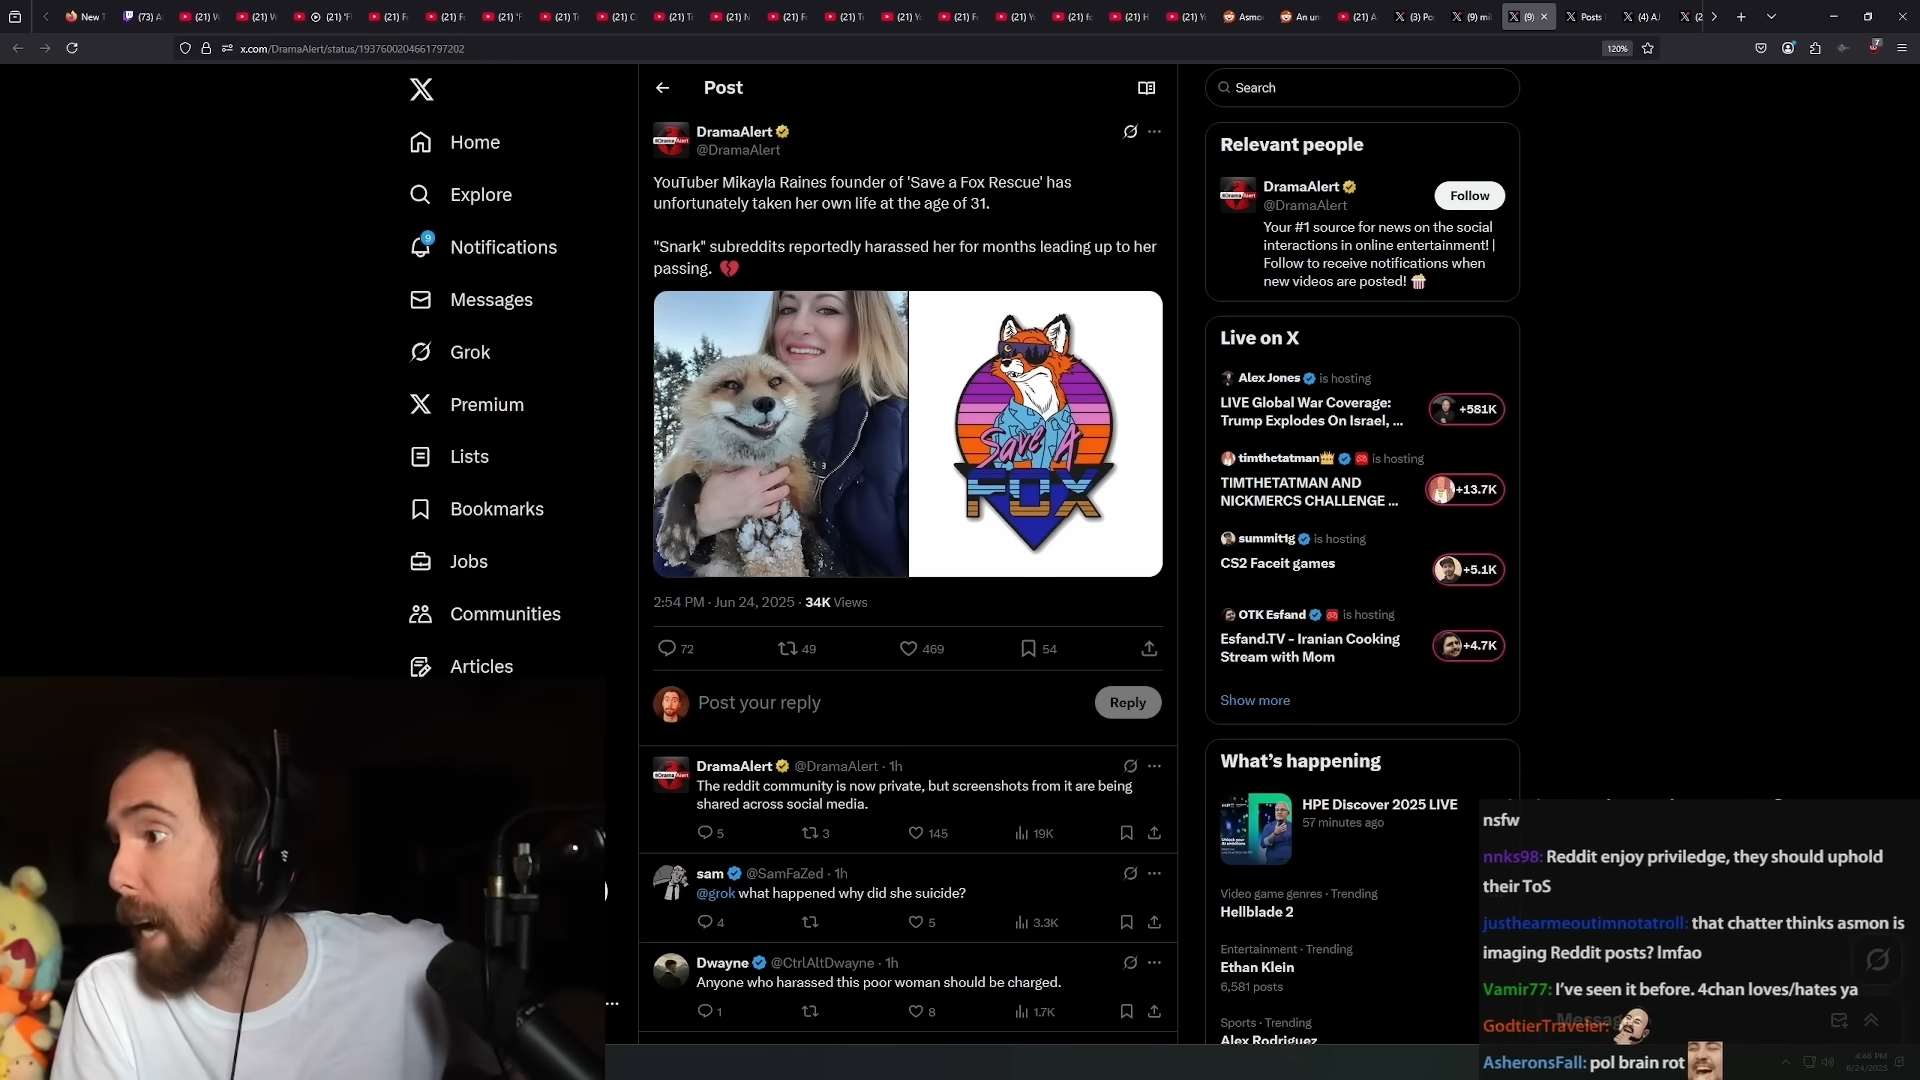The width and height of the screenshot is (1920, 1080).
Task: Open the fox and woman photo
Action: (x=780, y=434)
